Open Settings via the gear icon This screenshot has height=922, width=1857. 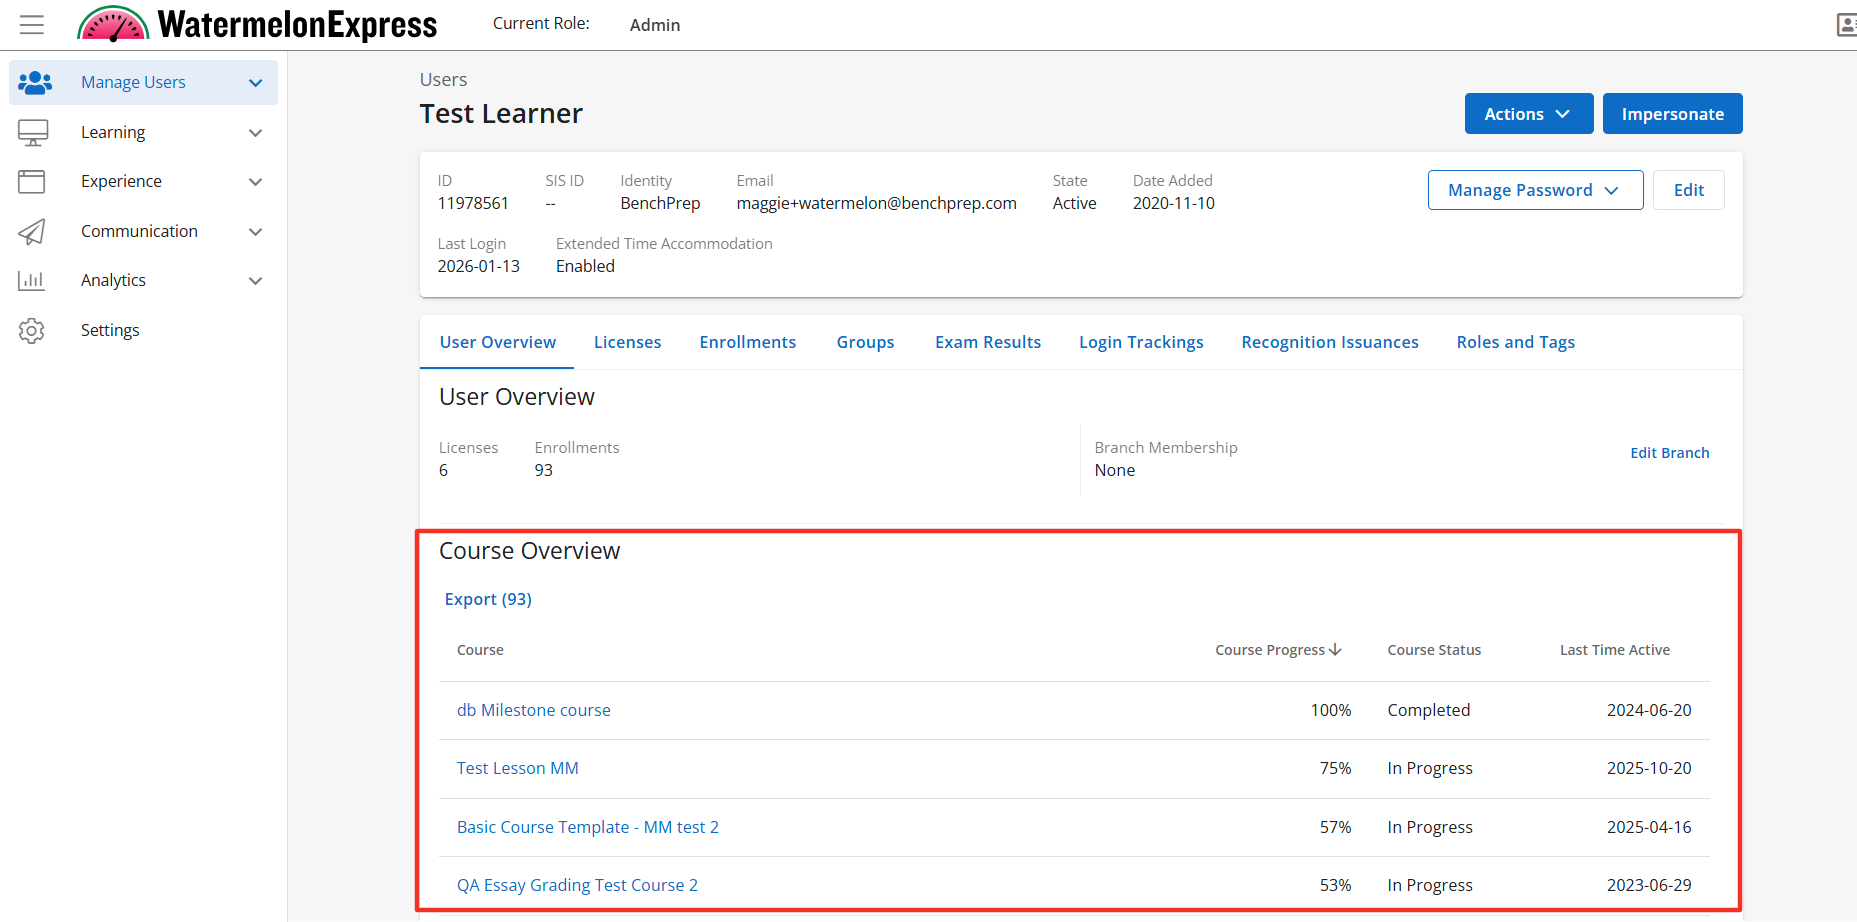tap(32, 331)
